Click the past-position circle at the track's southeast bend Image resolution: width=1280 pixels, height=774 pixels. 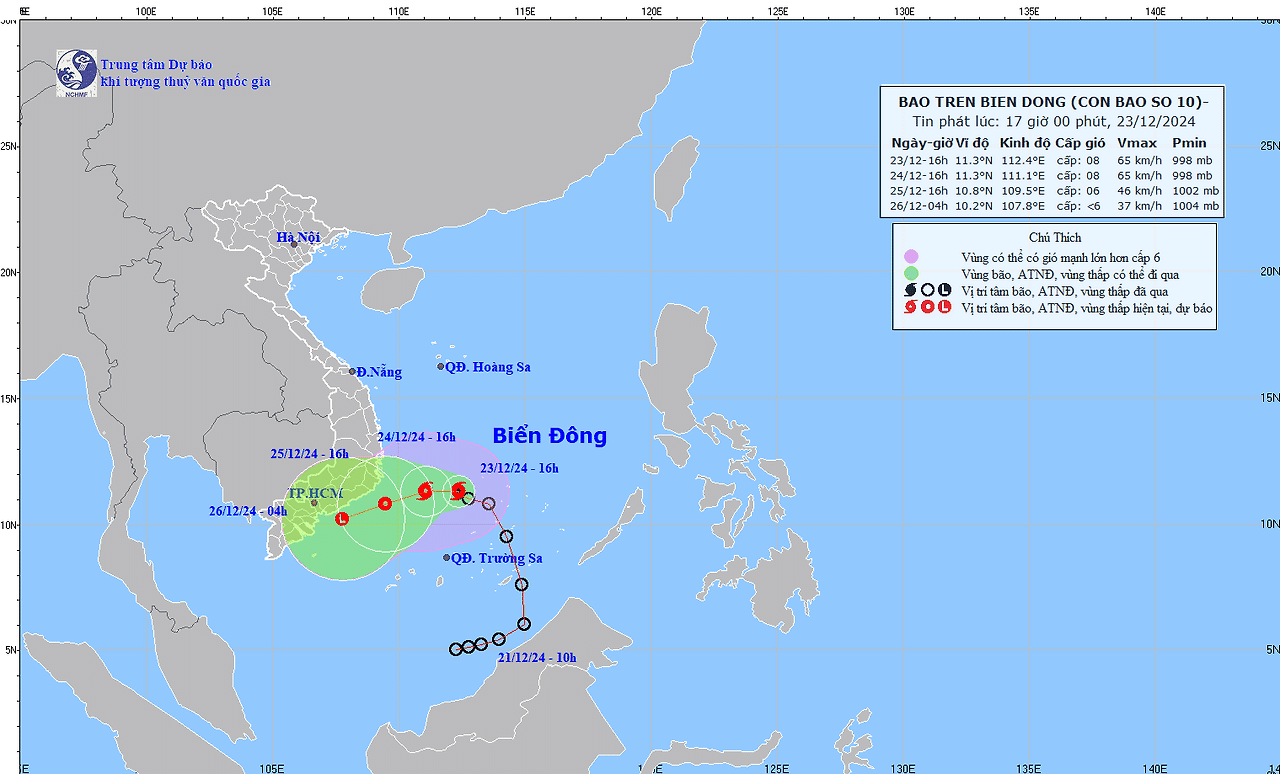(x=523, y=624)
